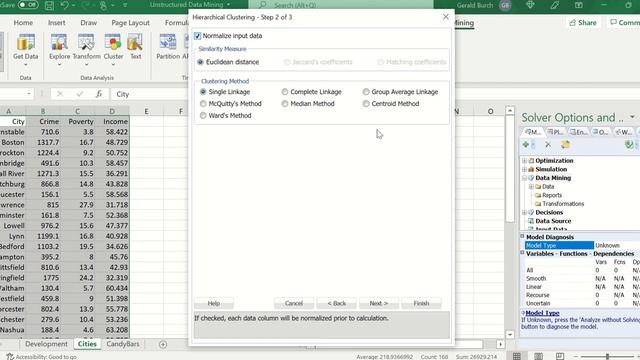Toggle the Normalize input data checkbox
This screenshot has width=640, height=360.
[x=198, y=36]
